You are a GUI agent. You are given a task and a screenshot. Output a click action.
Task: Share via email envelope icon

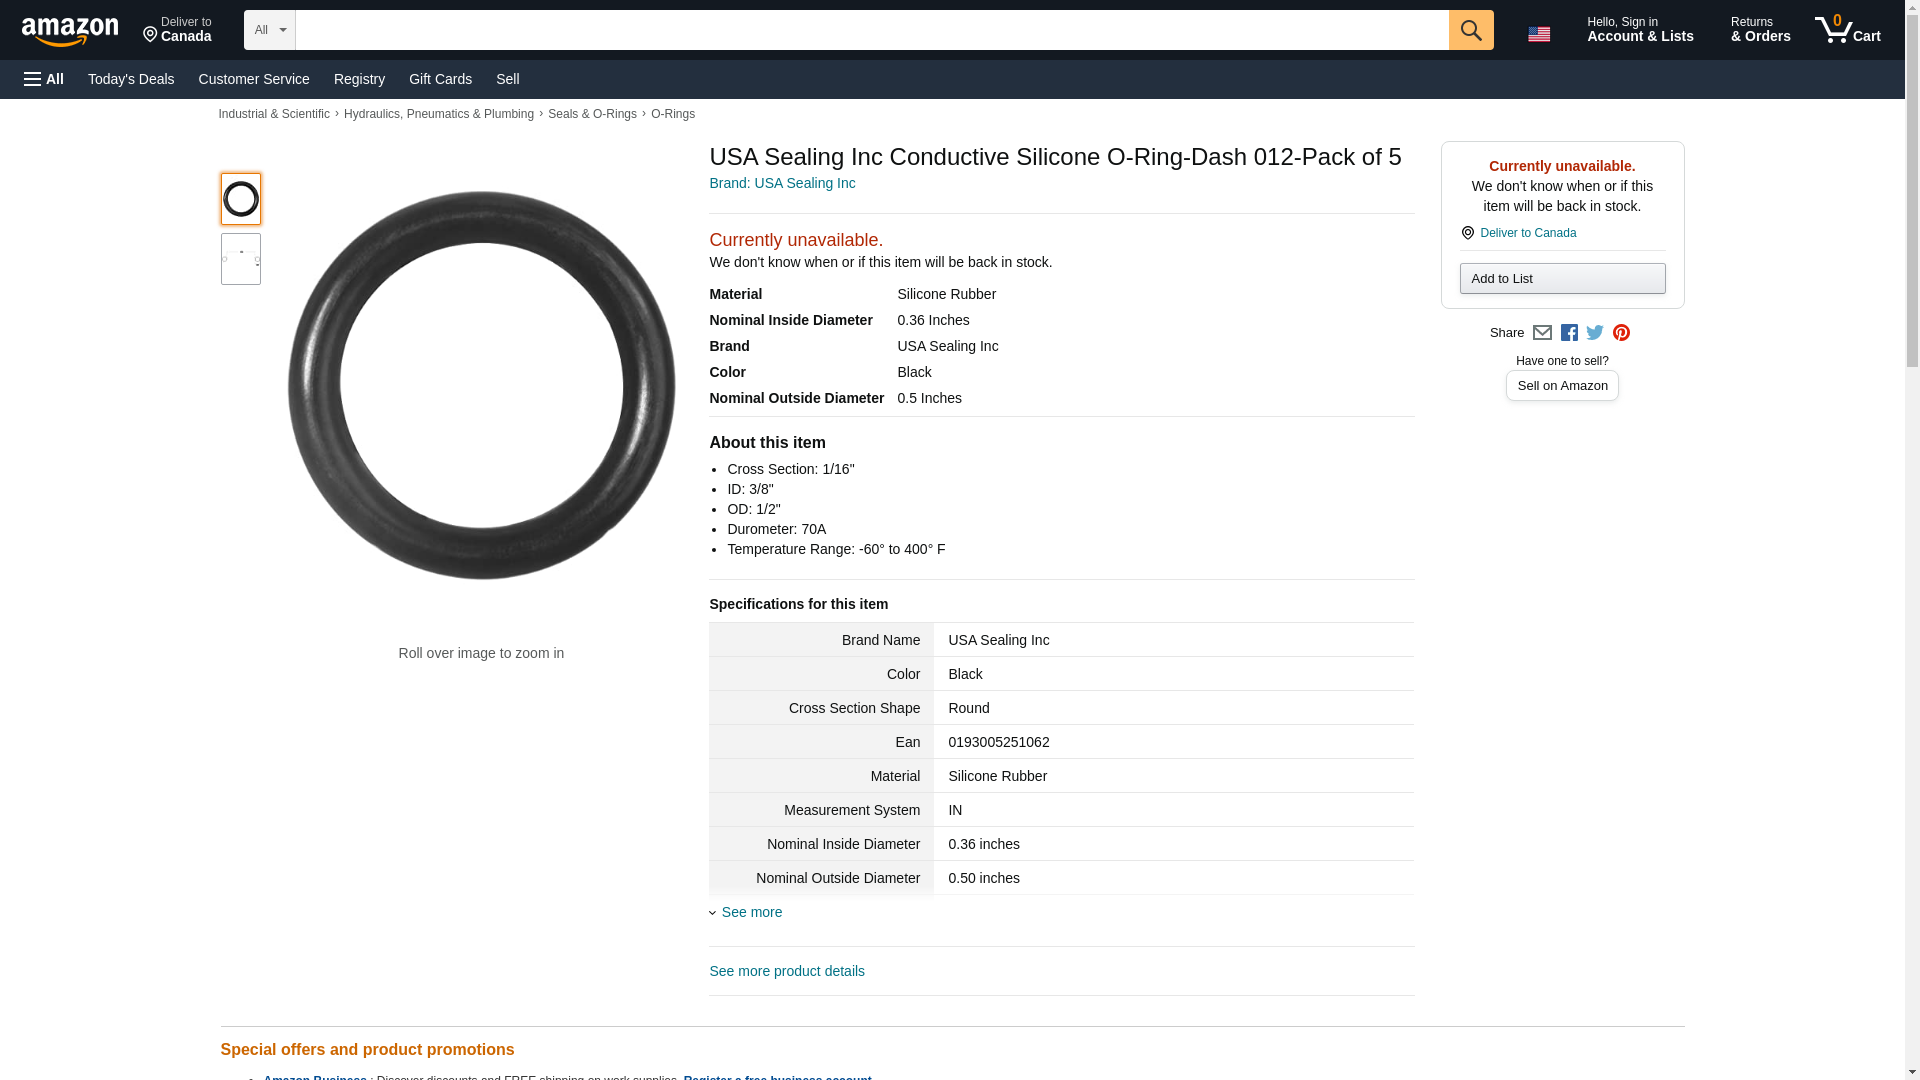pos(1542,333)
